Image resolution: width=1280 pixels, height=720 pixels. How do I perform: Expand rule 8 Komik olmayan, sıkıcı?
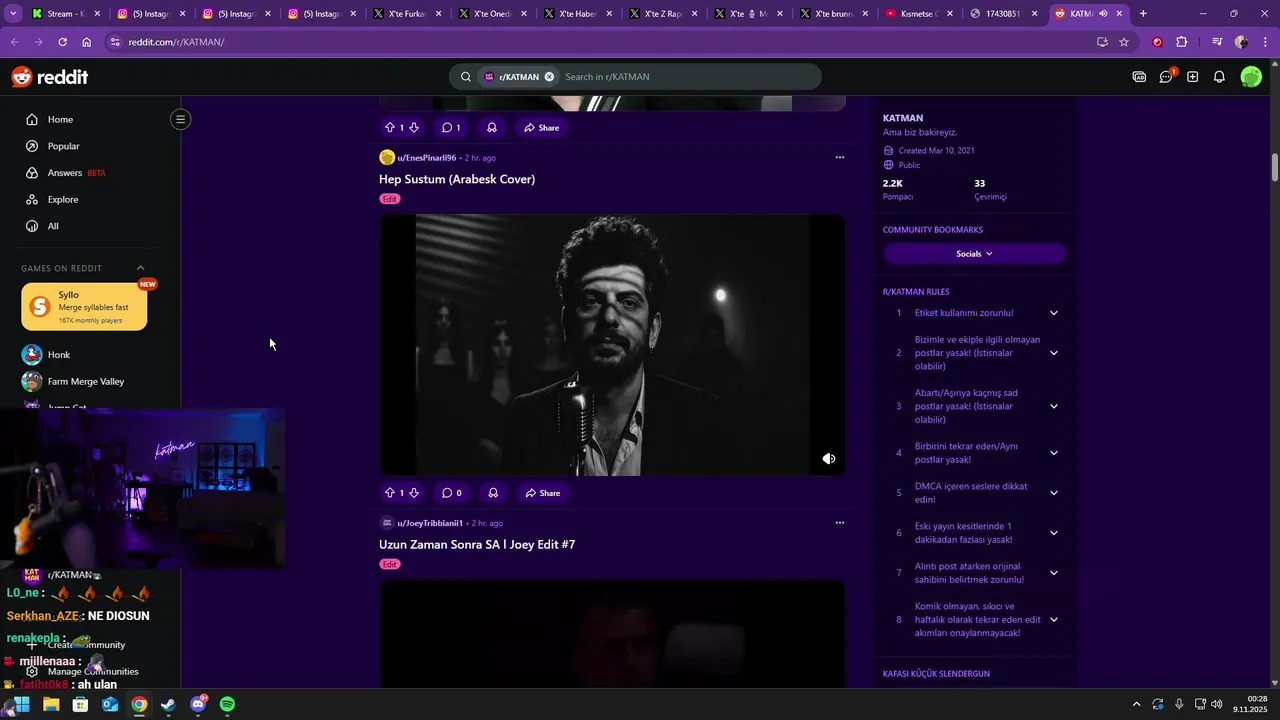tap(1053, 620)
